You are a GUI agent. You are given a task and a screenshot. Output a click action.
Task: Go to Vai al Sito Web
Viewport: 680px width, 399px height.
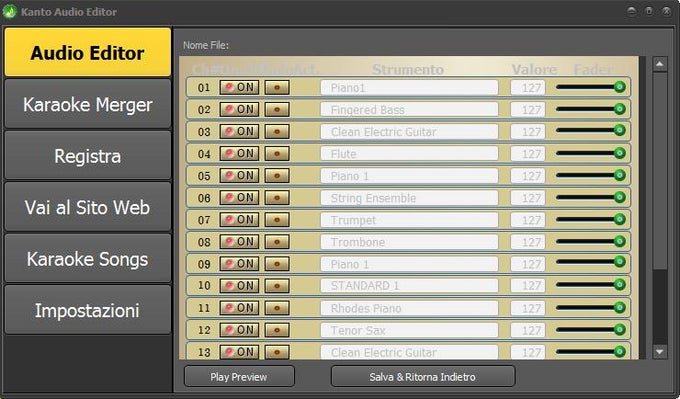point(88,207)
